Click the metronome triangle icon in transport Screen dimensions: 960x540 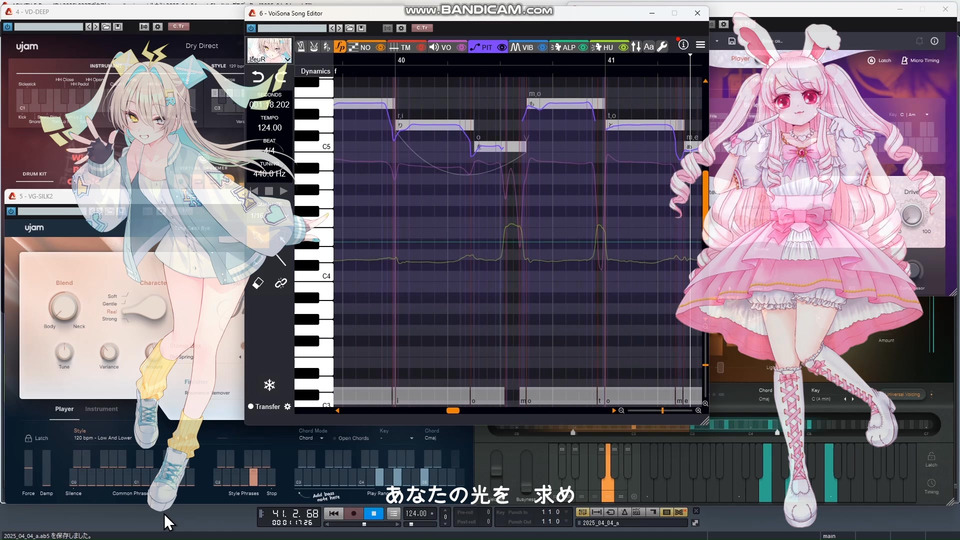(x=624, y=512)
